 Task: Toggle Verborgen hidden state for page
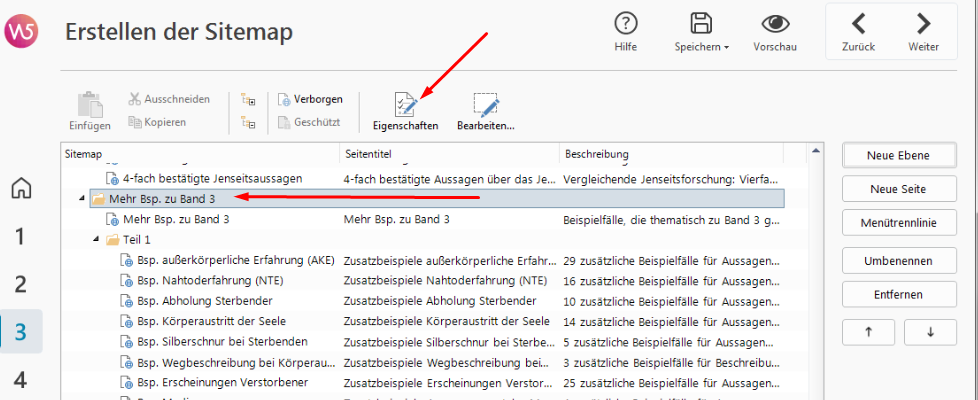(310, 99)
